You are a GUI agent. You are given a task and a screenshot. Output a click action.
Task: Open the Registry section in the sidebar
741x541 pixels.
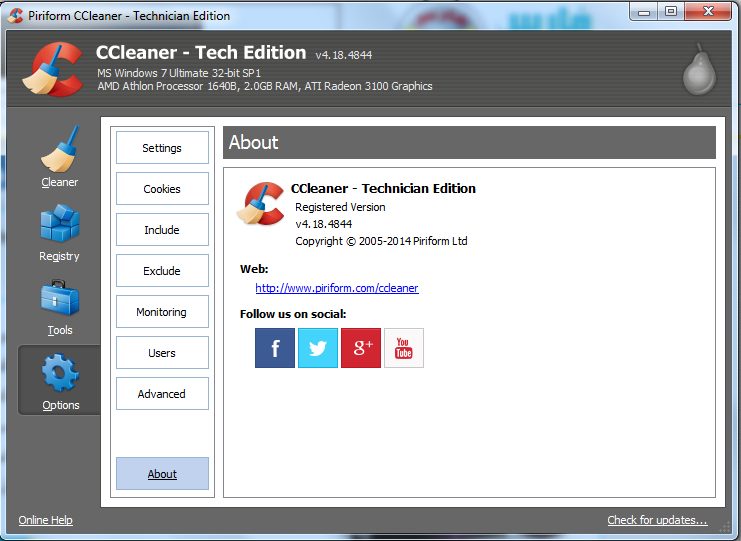(60, 232)
